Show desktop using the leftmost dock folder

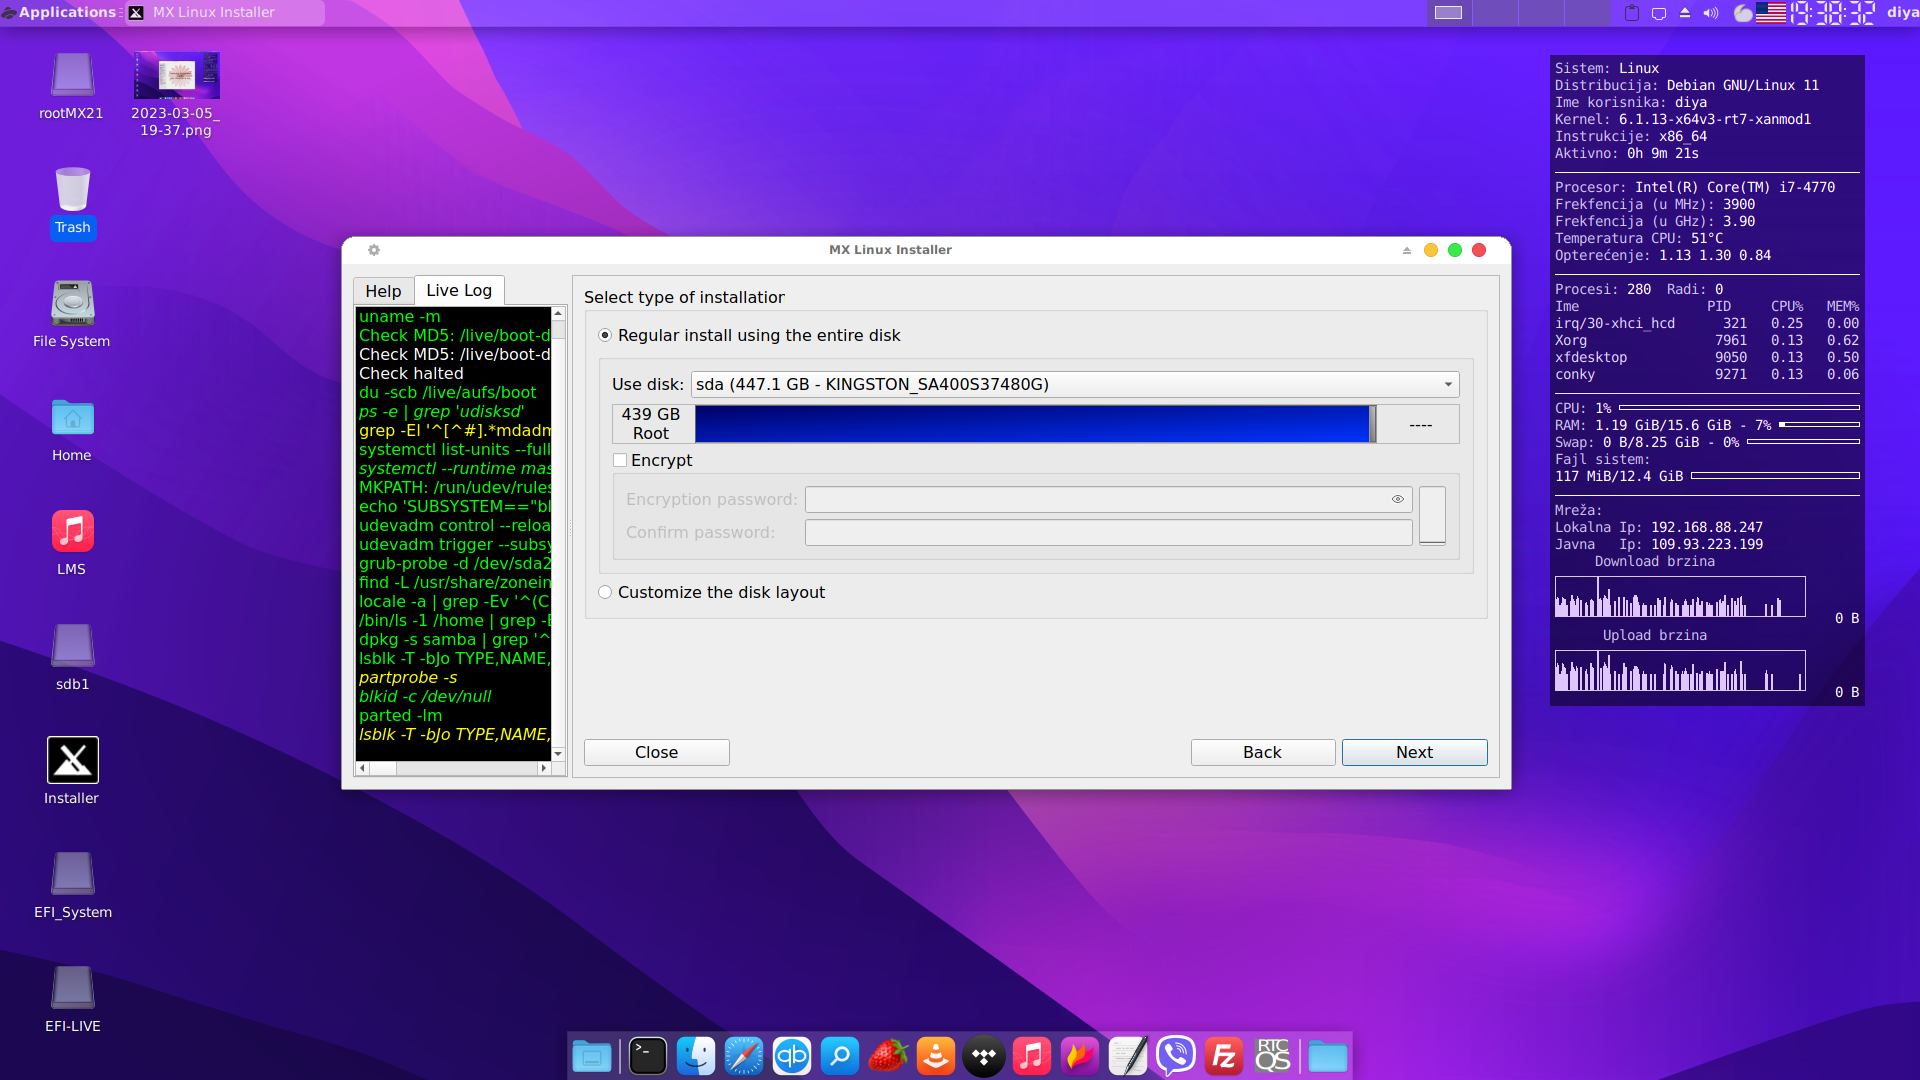click(x=592, y=1056)
